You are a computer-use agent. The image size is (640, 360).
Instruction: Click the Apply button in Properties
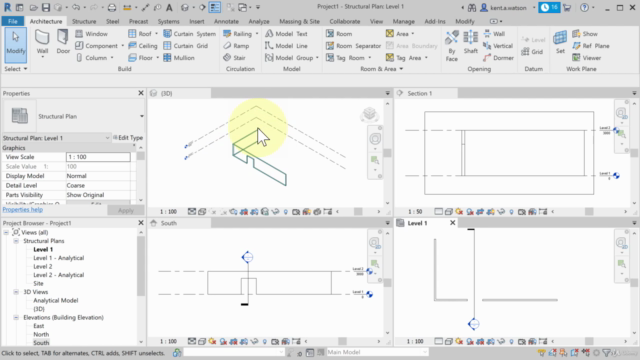tap(126, 210)
